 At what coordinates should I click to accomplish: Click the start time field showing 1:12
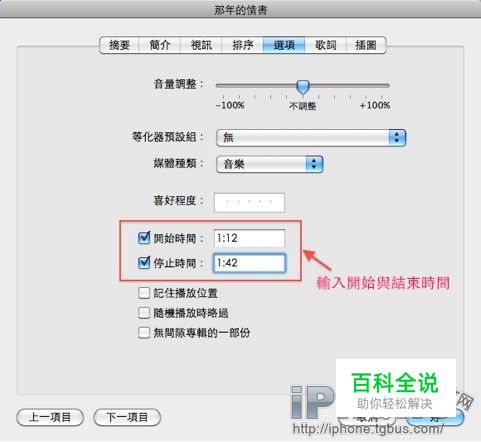click(249, 238)
